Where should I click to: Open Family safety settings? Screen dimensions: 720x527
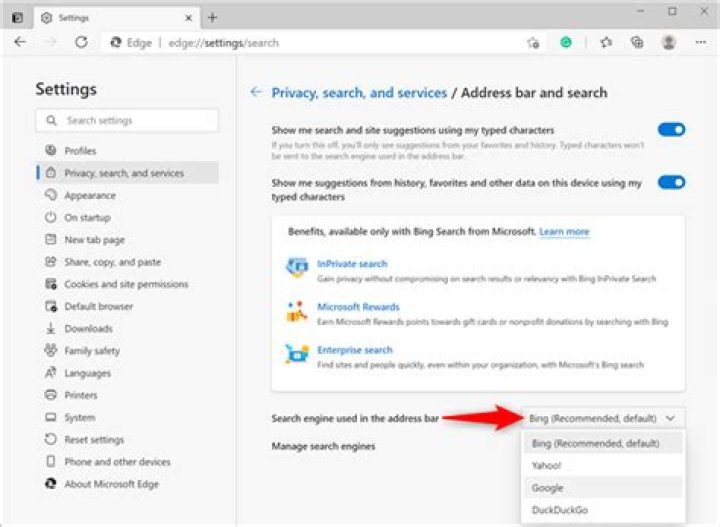[x=127, y=350]
